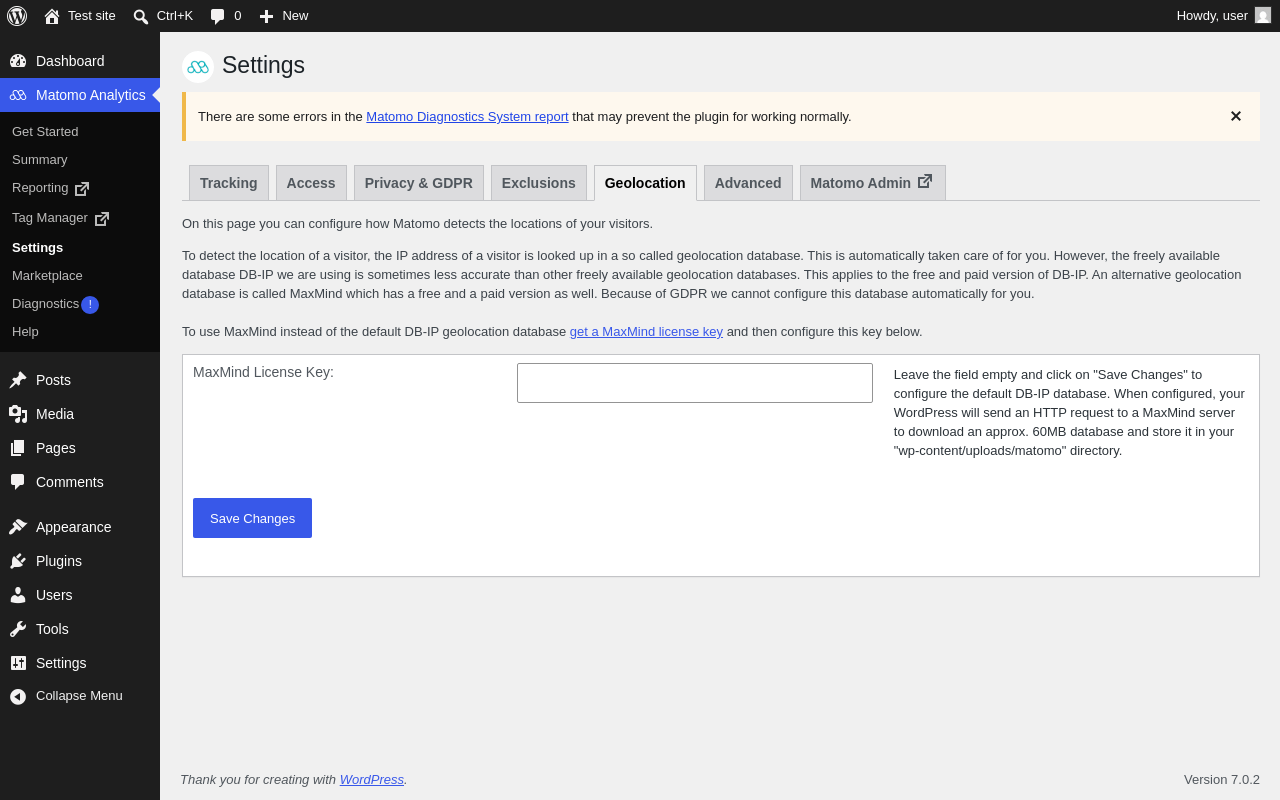Click the Plugins plug icon

(x=18, y=561)
